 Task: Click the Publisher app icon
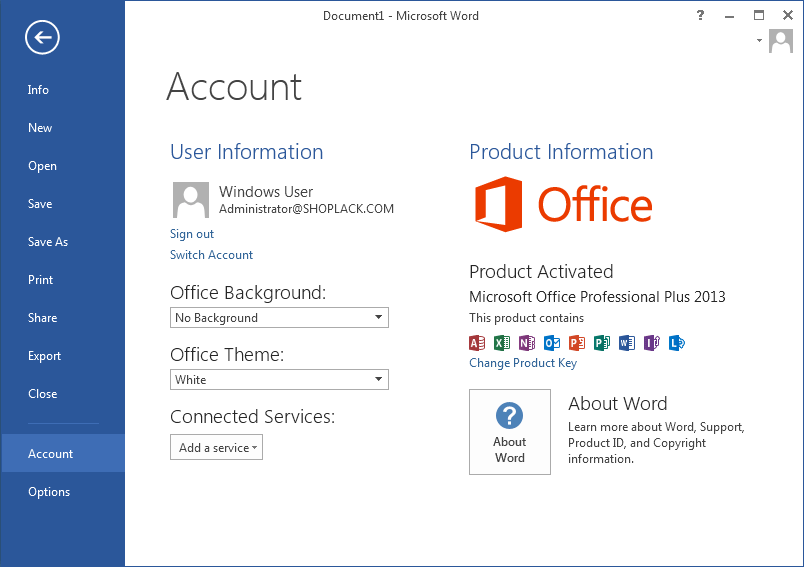pyautogui.click(x=601, y=342)
